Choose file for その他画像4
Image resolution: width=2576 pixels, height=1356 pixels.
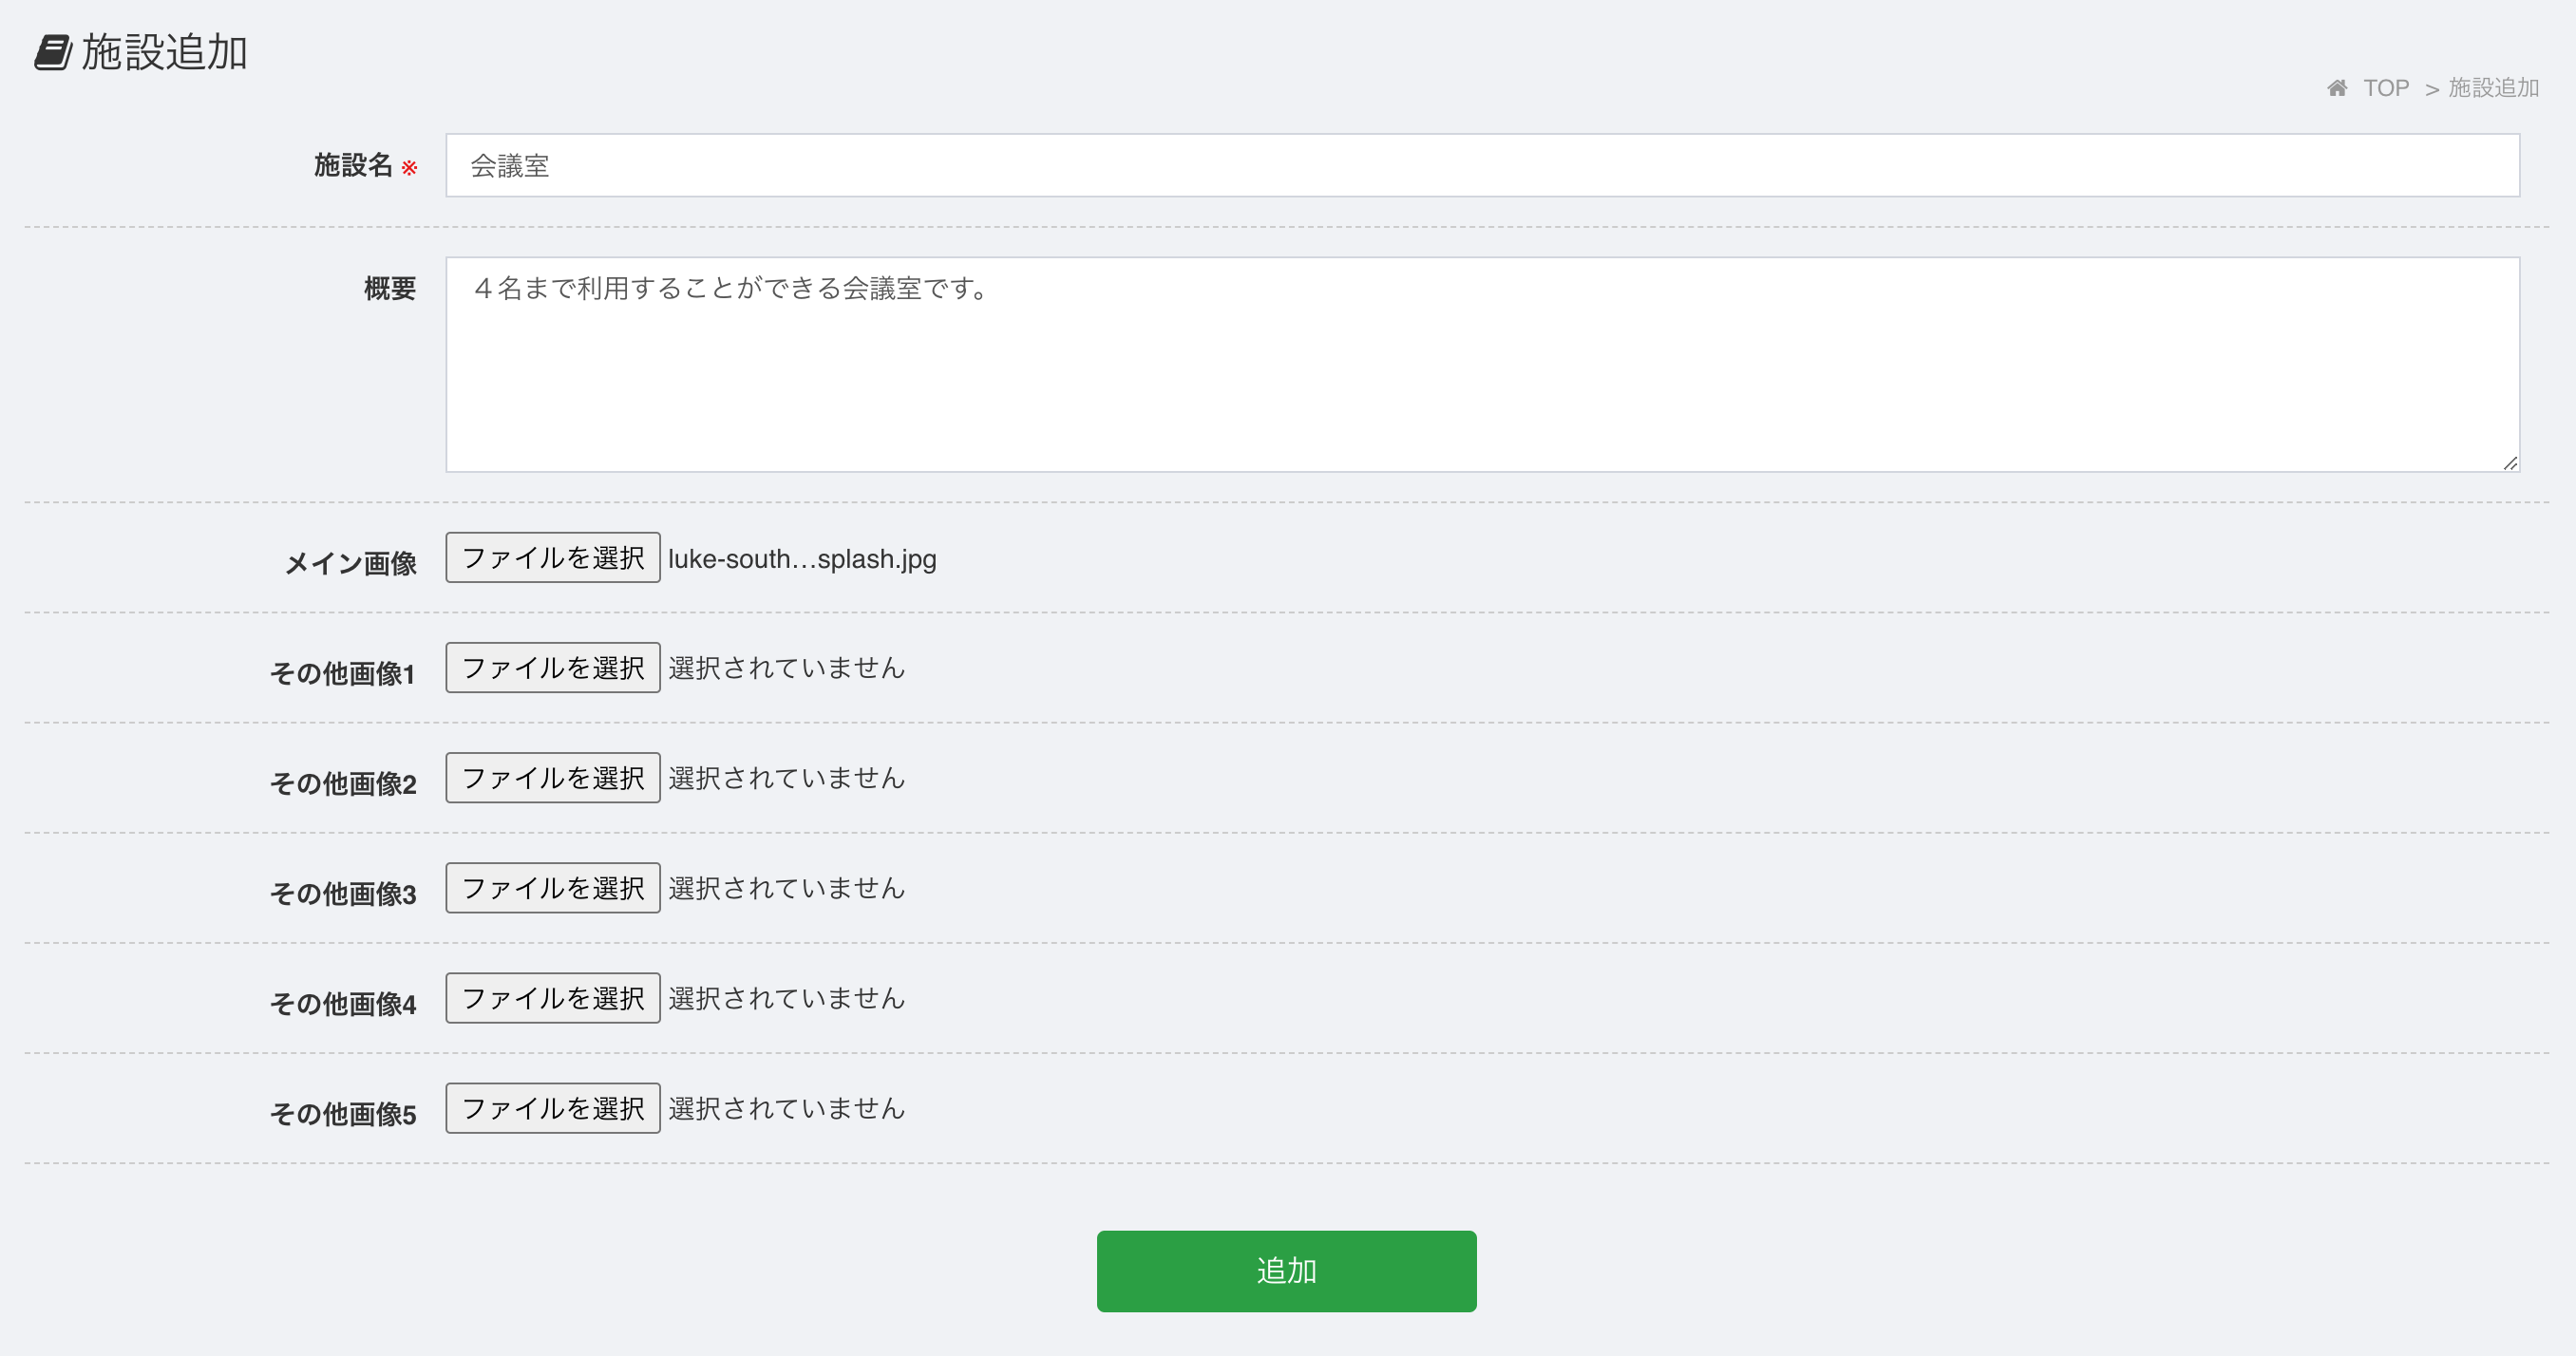pyautogui.click(x=553, y=997)
